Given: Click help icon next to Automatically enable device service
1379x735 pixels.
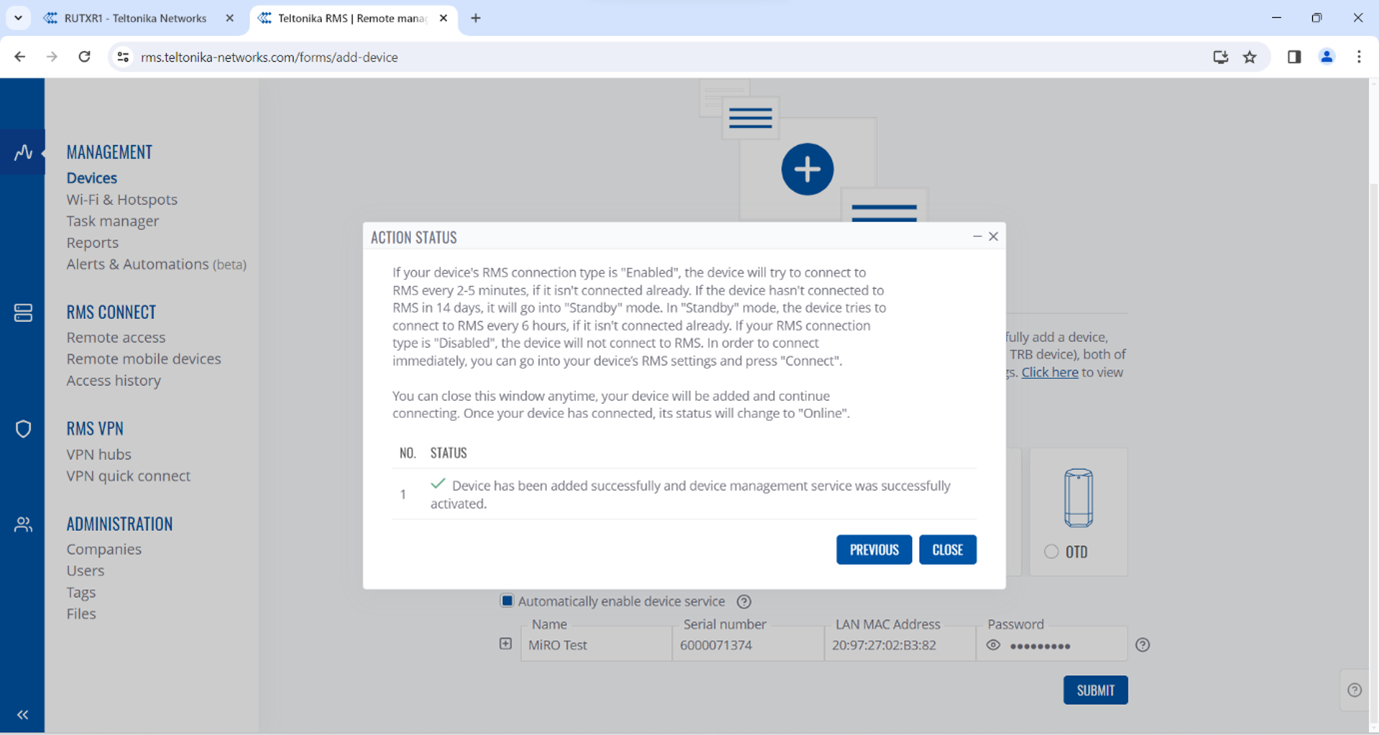Looking at the screenshot, I should pyautogui.click(x=744, y=602).
